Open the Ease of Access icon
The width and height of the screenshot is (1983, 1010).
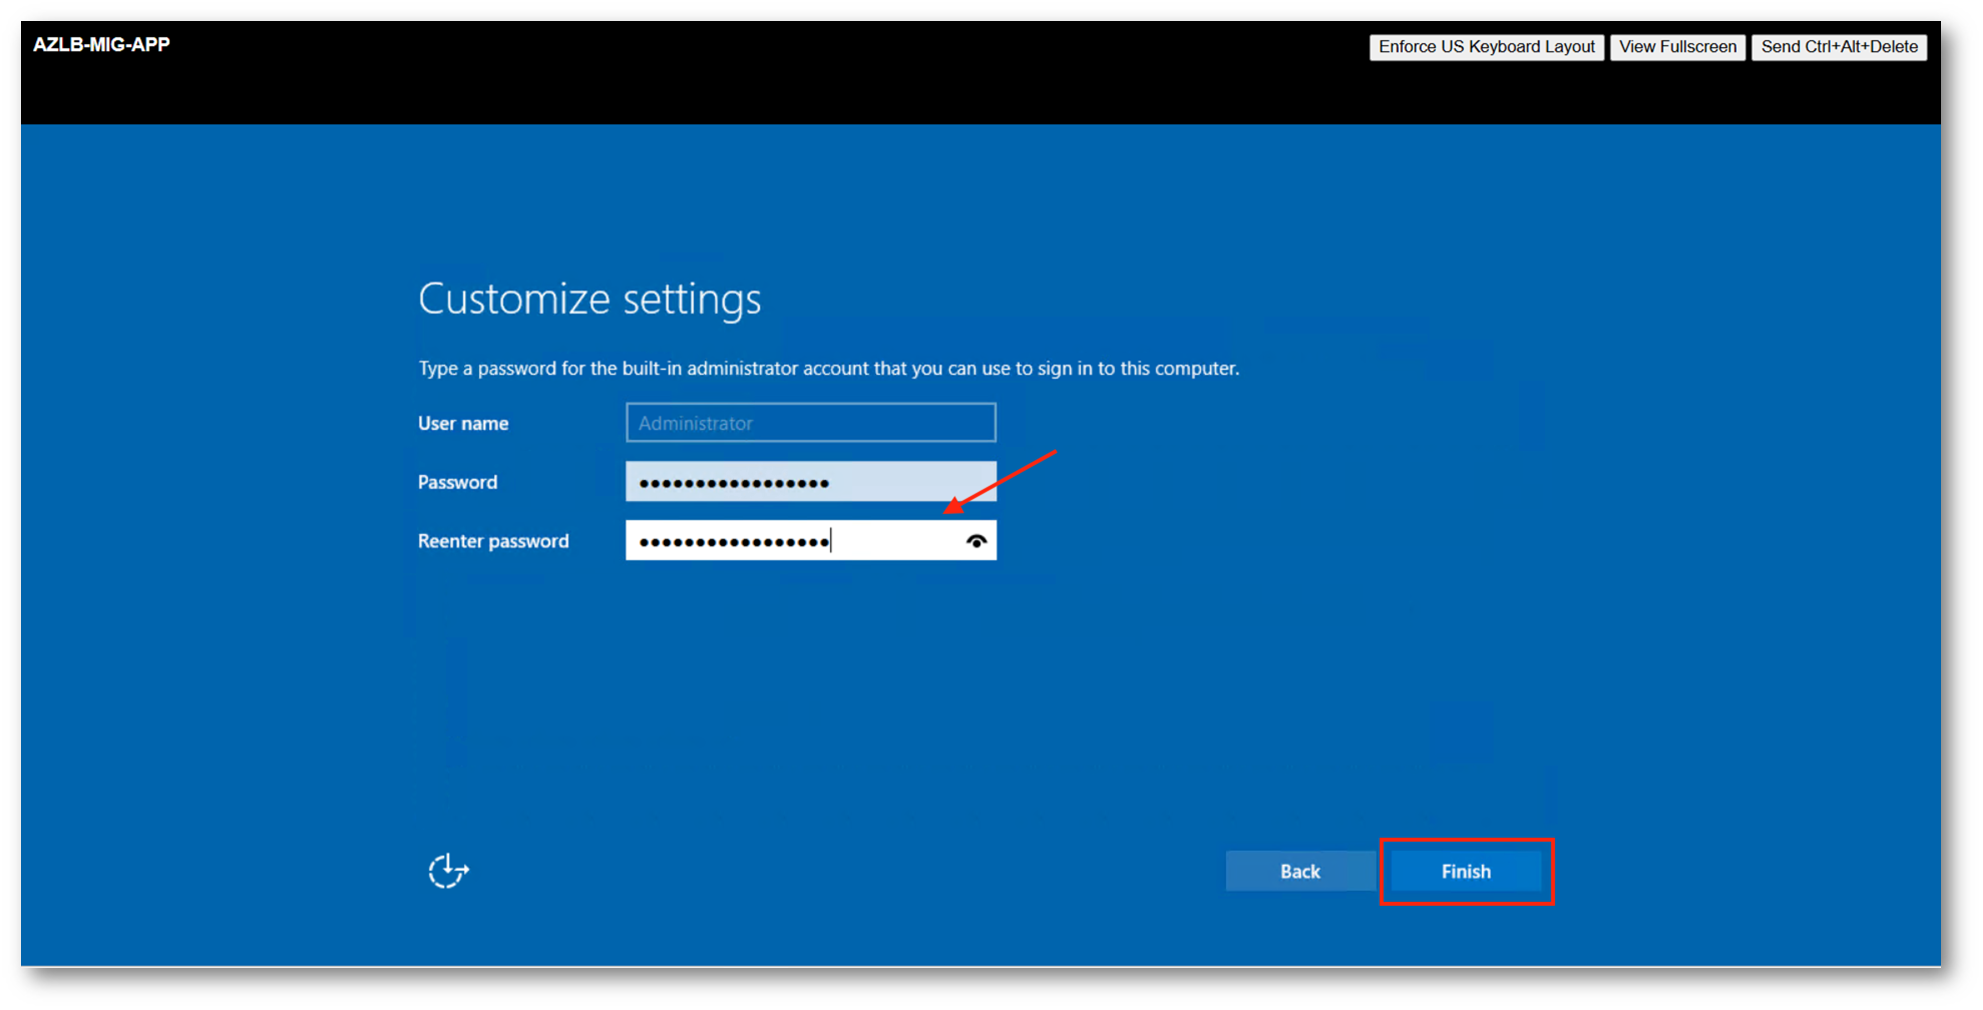(x=448, y=870)
